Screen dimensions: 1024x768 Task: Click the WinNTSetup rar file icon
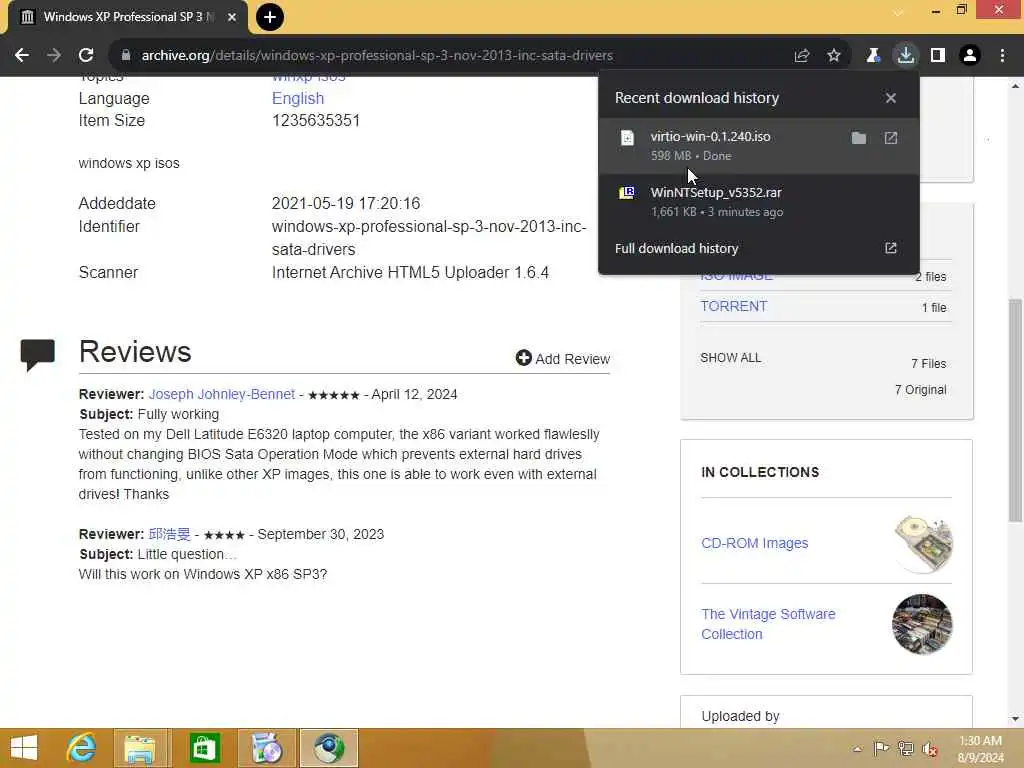(627, 193)
